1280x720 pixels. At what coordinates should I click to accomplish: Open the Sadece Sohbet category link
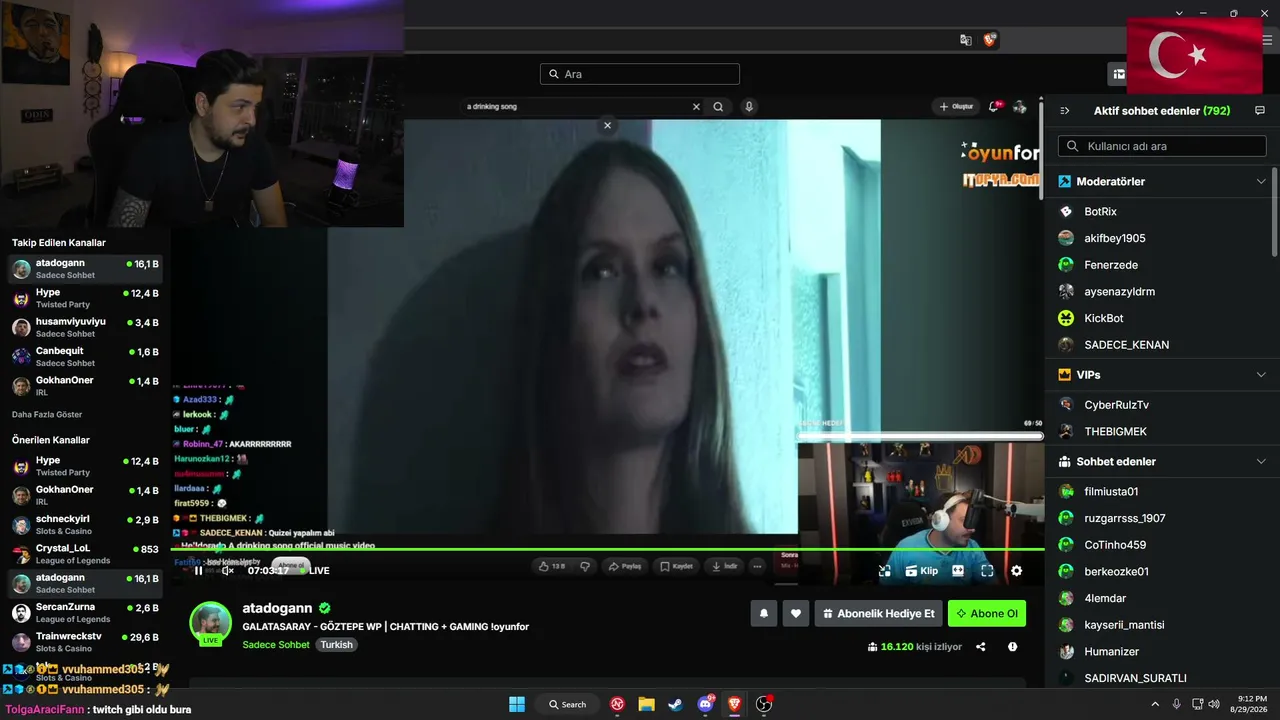[276, 645]
